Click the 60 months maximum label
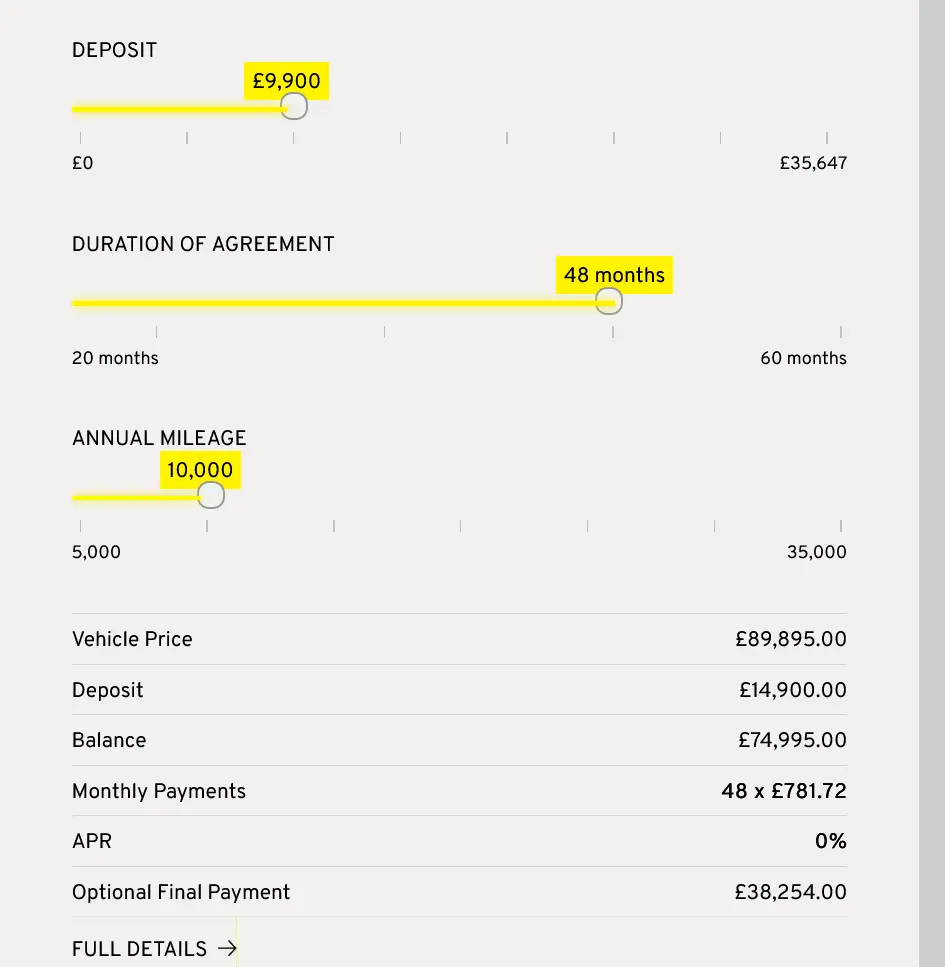This screenshot has width=945, height=967. click(x=803, y=358)
